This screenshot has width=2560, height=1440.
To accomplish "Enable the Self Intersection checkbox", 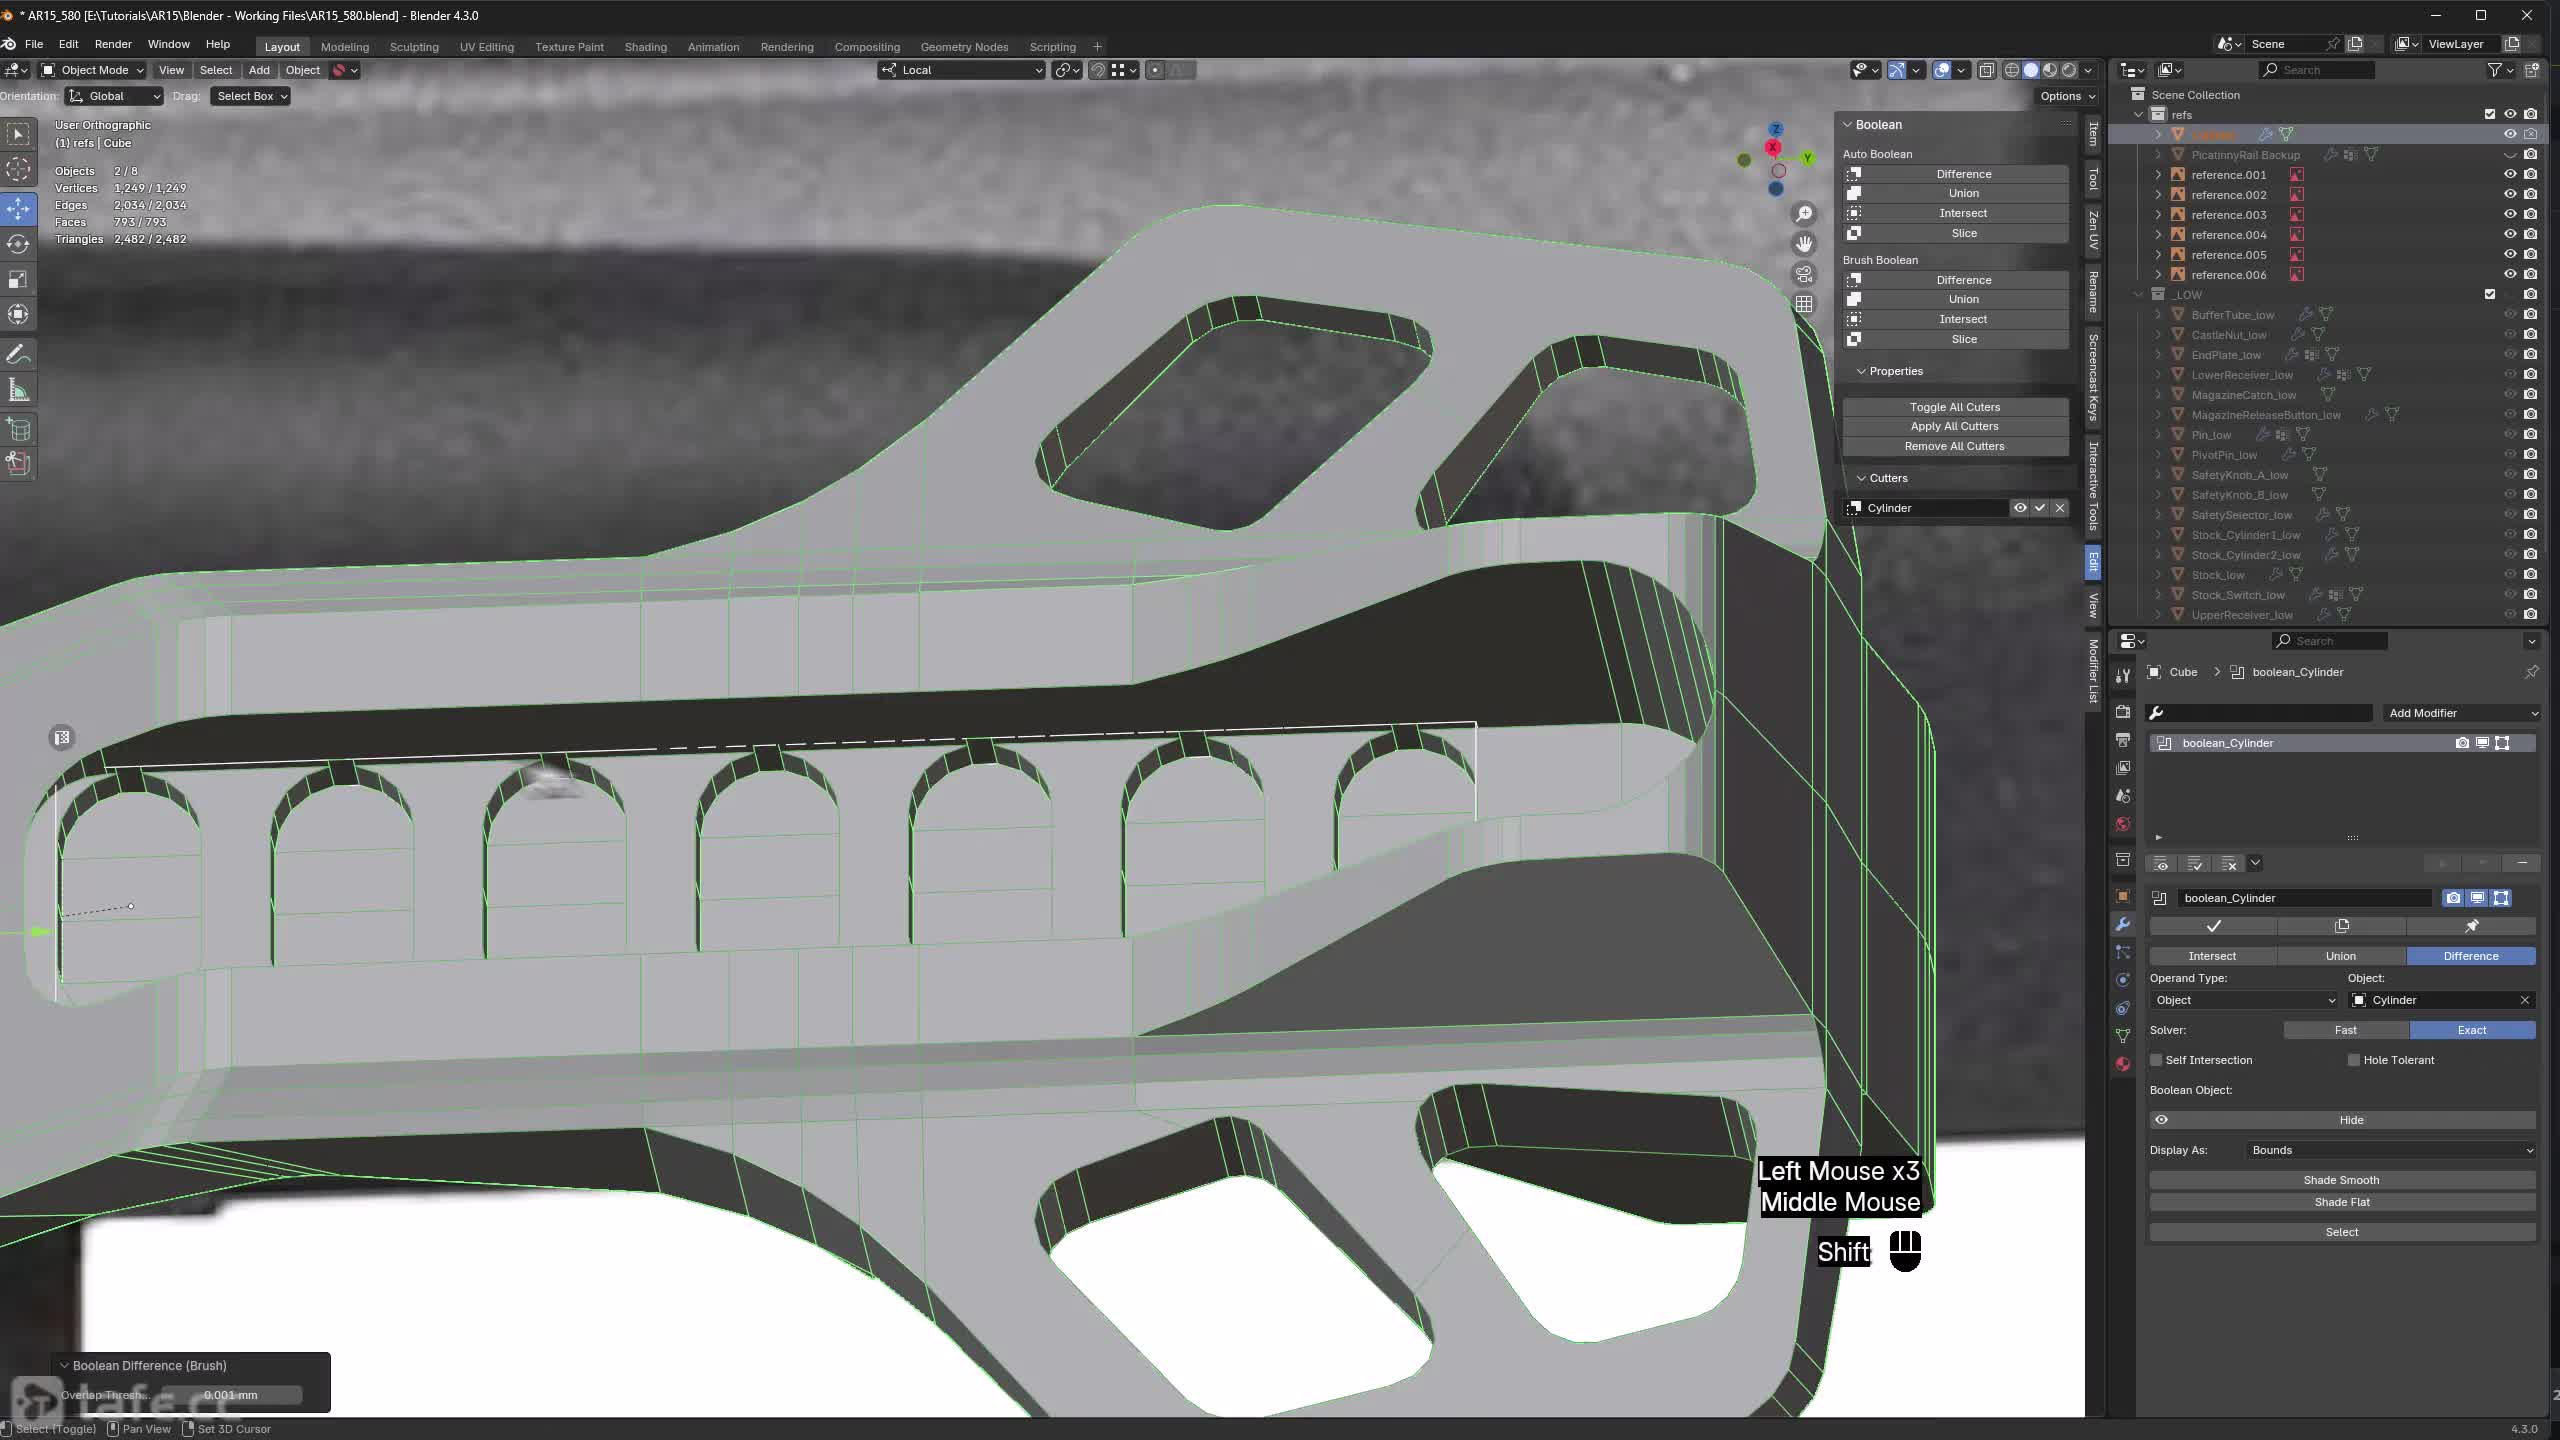I will [2157, 1060].
